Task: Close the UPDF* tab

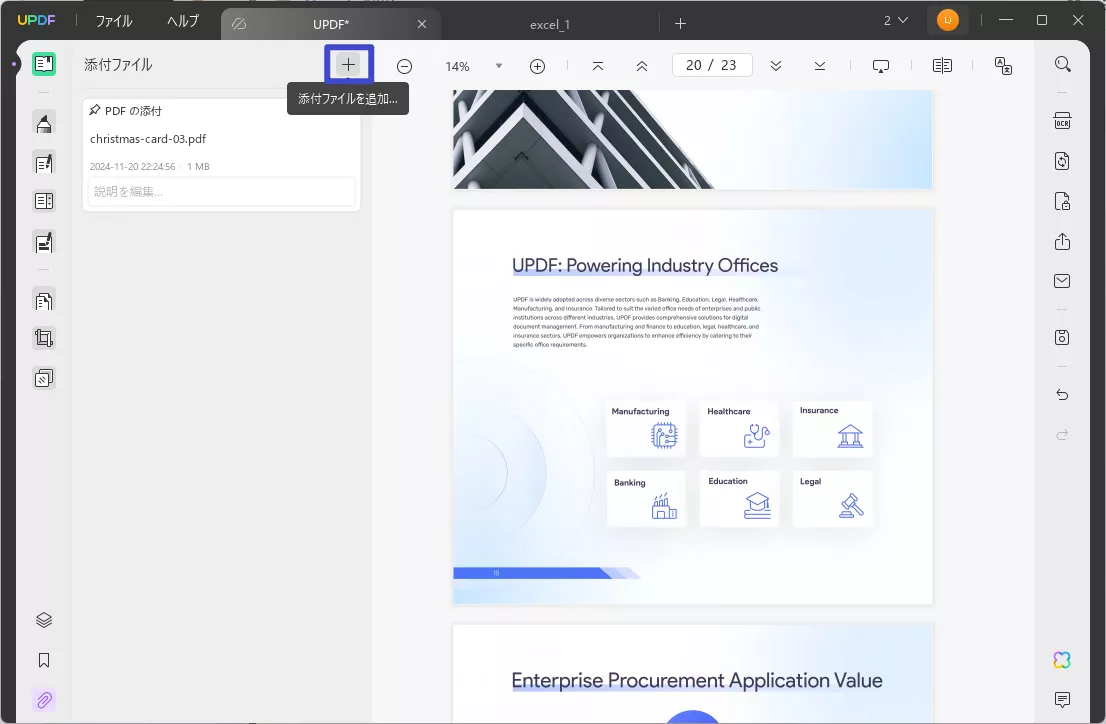Action: click(x=422, y=24)
